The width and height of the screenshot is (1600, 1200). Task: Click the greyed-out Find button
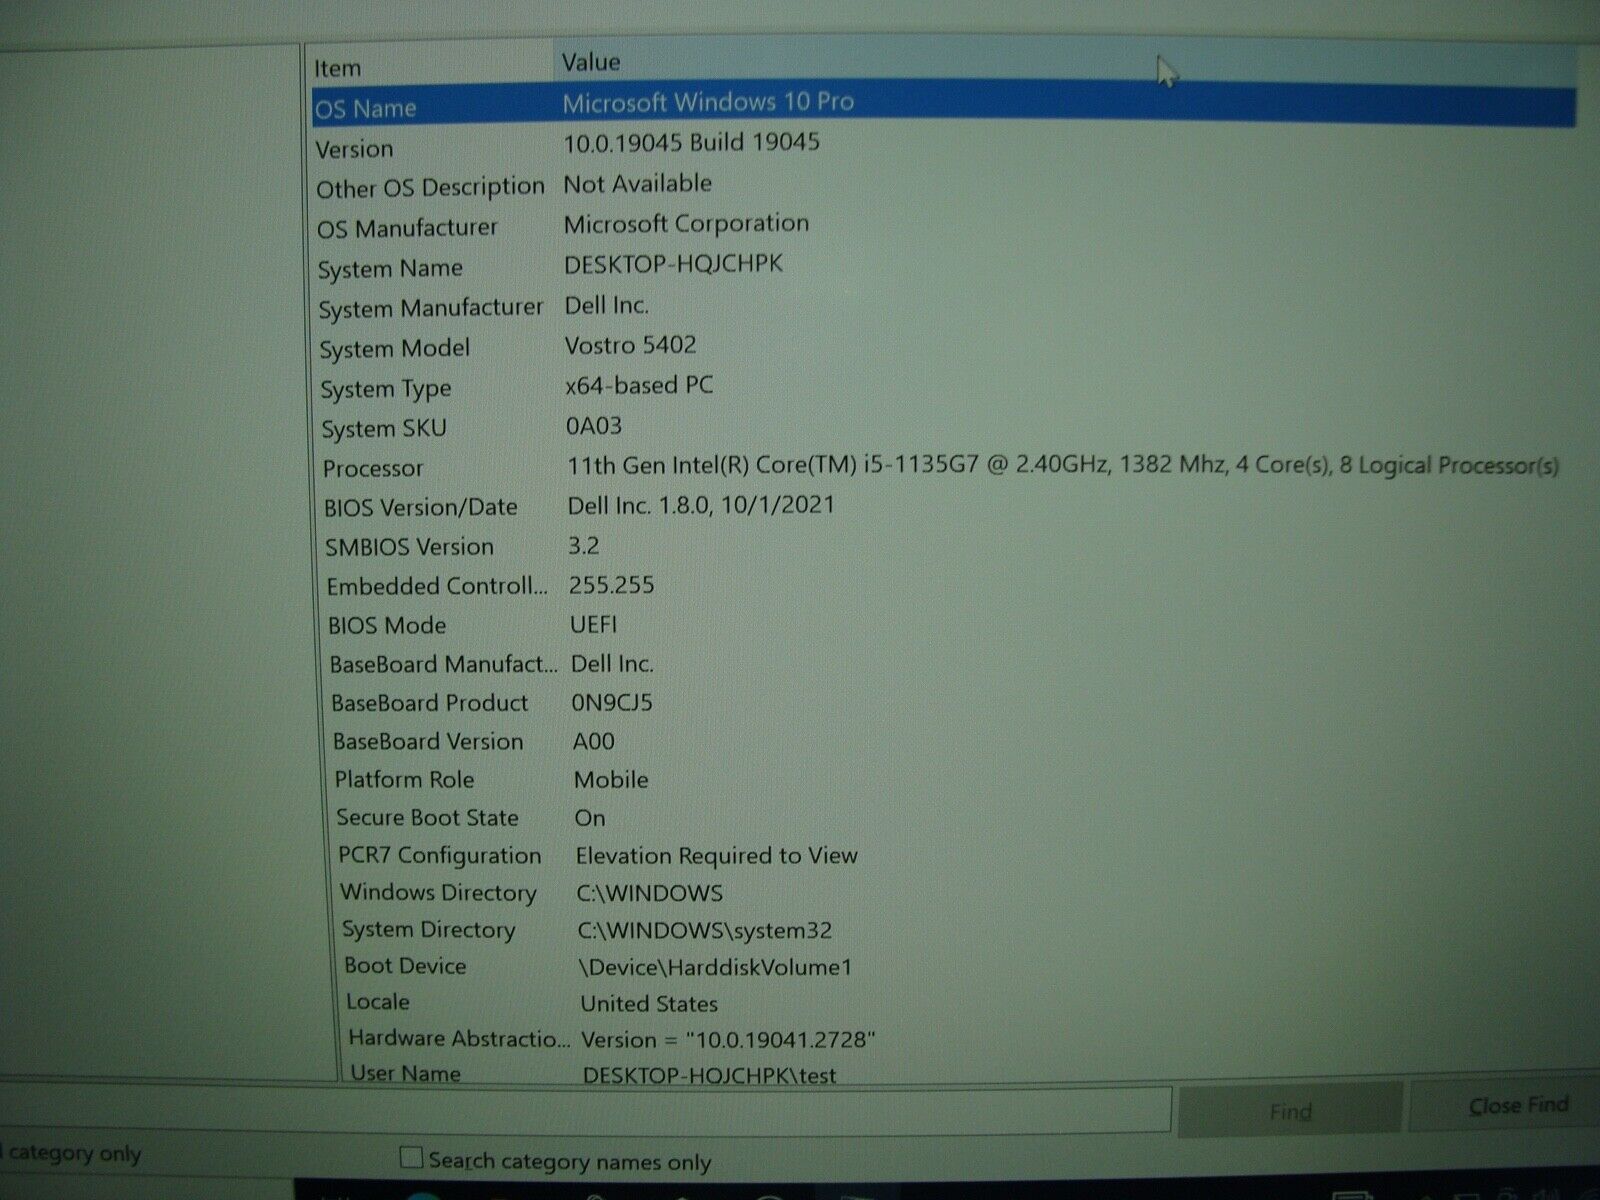(x=1289, y=1110)
